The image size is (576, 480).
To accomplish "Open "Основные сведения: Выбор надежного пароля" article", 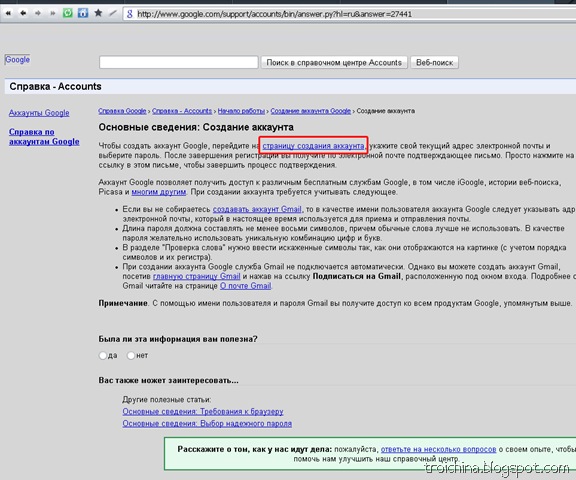I will [207, 423].
